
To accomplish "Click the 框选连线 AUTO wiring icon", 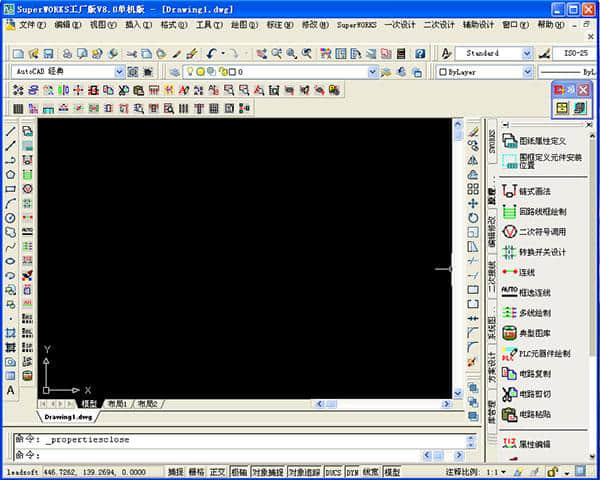I will [508, 292].
